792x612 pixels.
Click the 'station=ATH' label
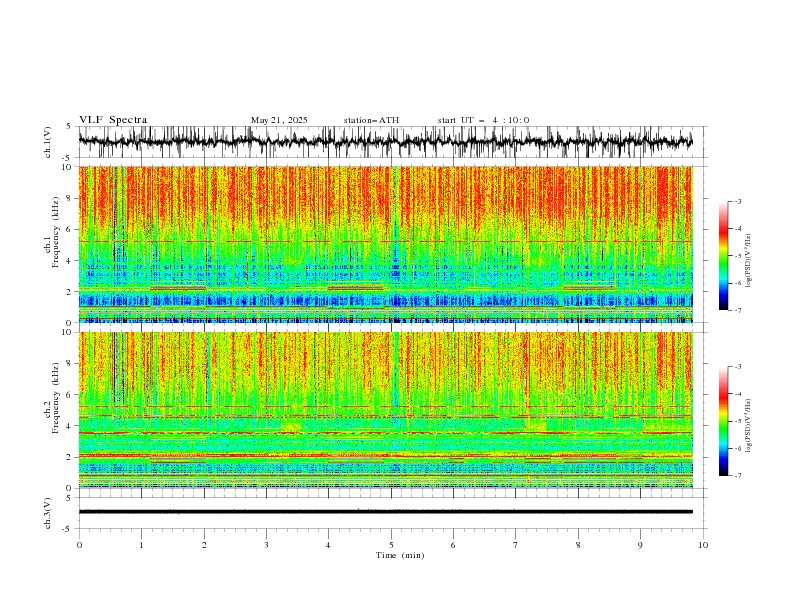point(371,120)
